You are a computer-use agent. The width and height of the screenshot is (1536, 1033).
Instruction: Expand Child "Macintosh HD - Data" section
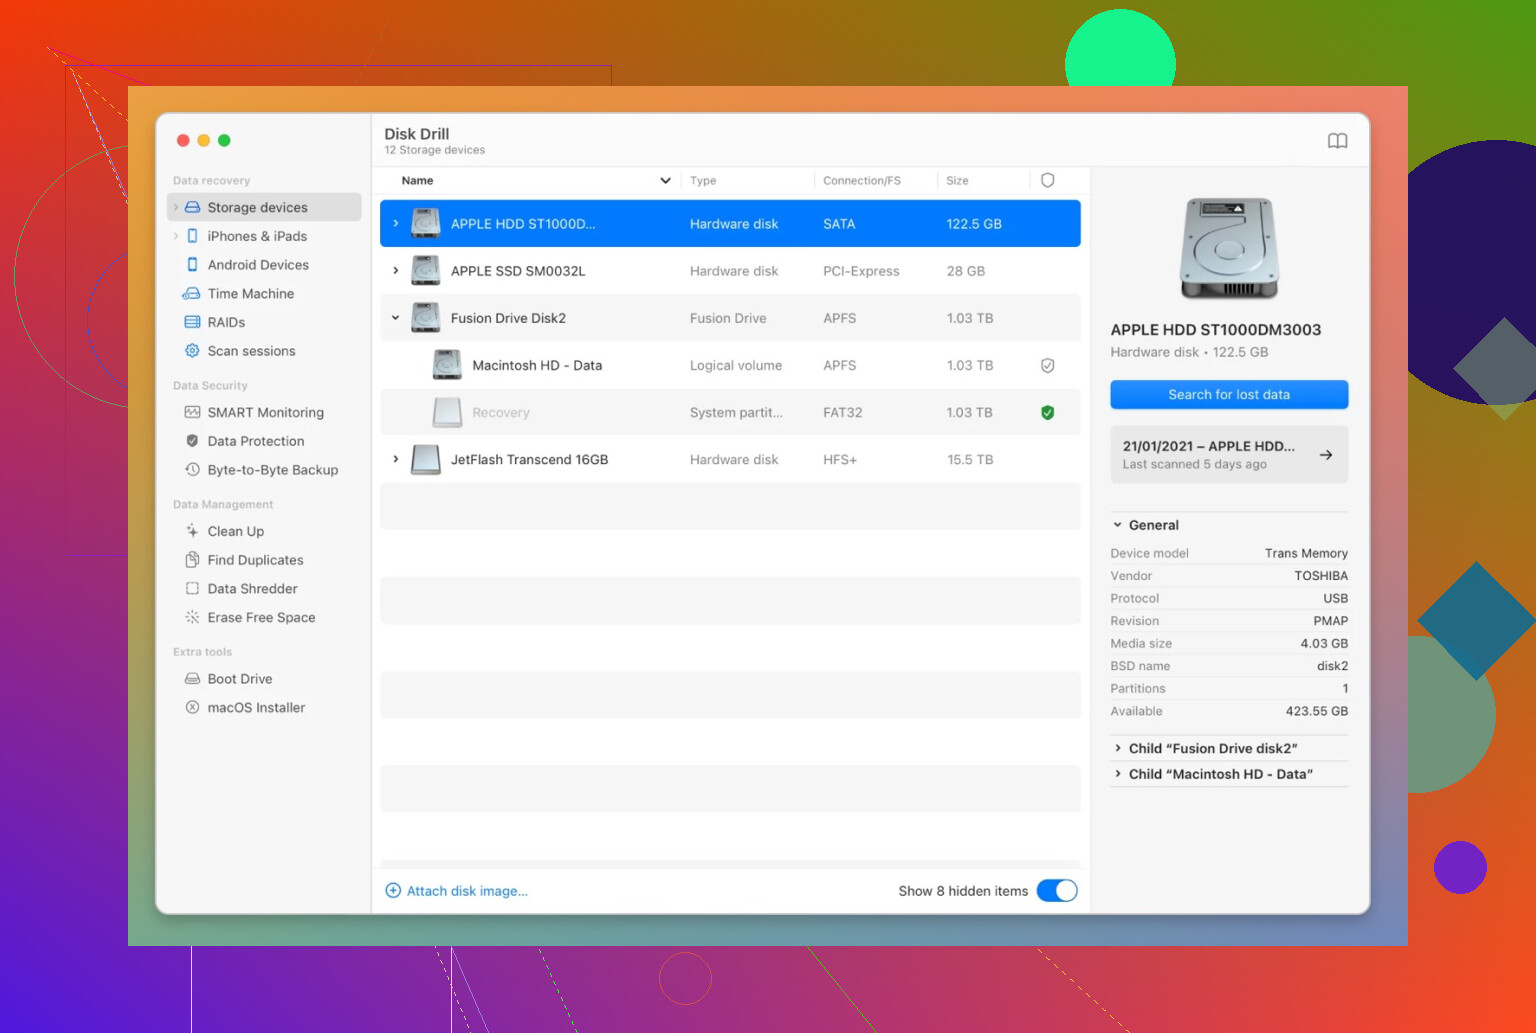click(x=1118, y=774)
